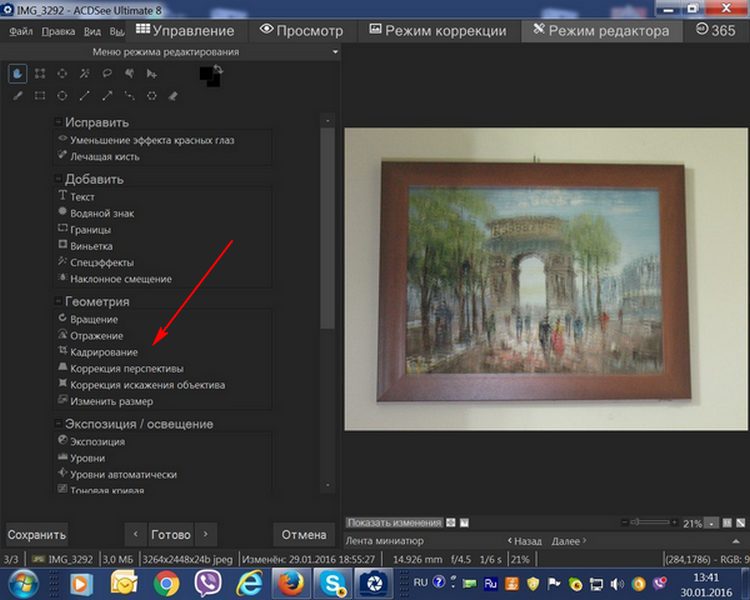
Task: Open Firefox from the taskbar
Action: (x=291, y=583)
